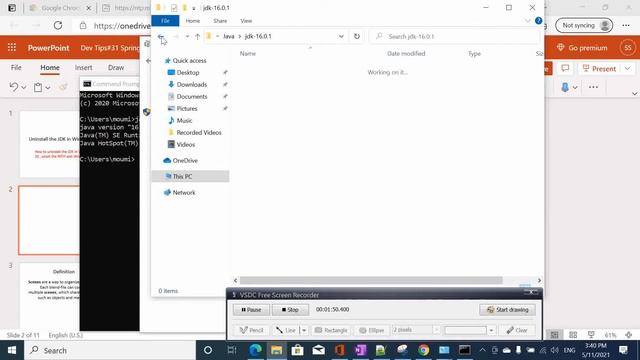Select slide 1 thumbnail
Viewport: 640px width, 360px height.
pos(49,144)
